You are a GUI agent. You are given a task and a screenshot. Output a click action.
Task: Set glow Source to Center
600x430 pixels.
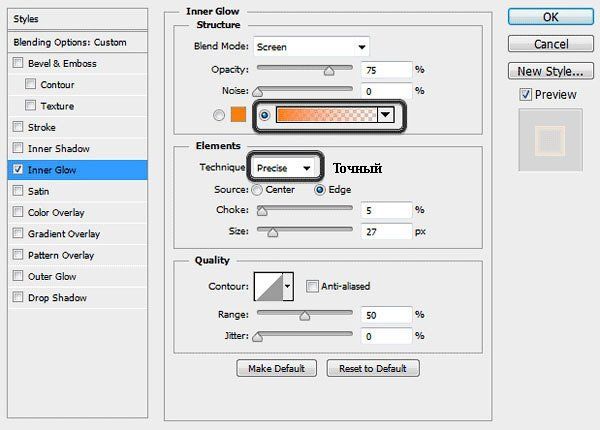pos(257,190)
